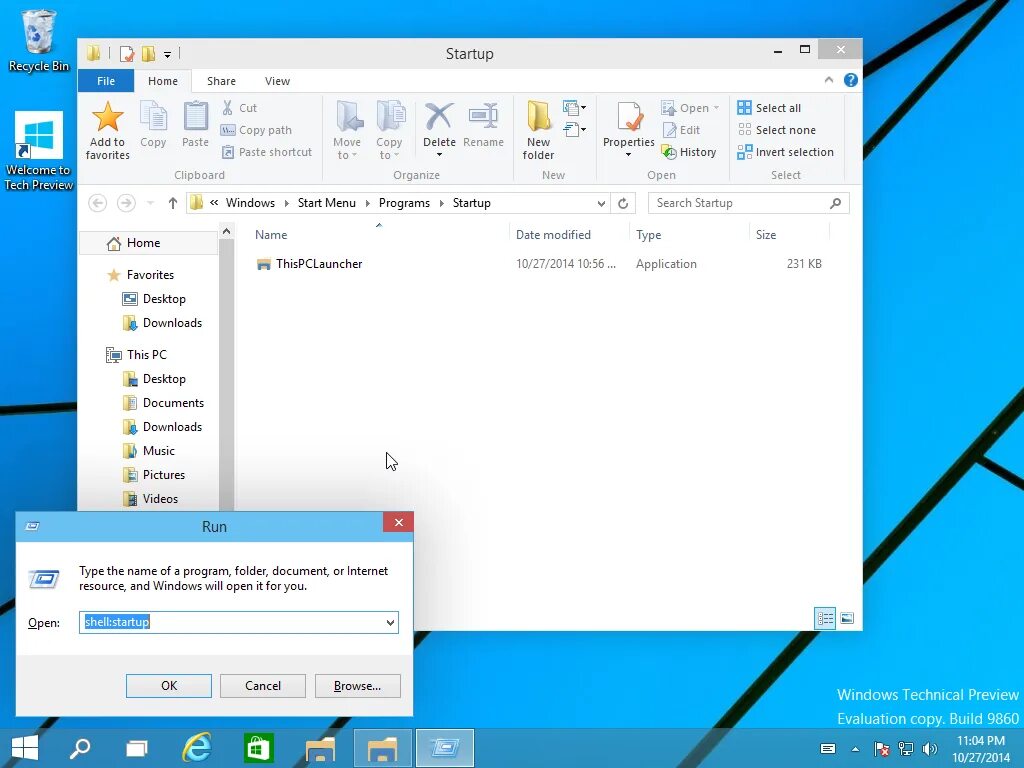Open the Copy to menu

pyautogui.click(x=389, y=131)
